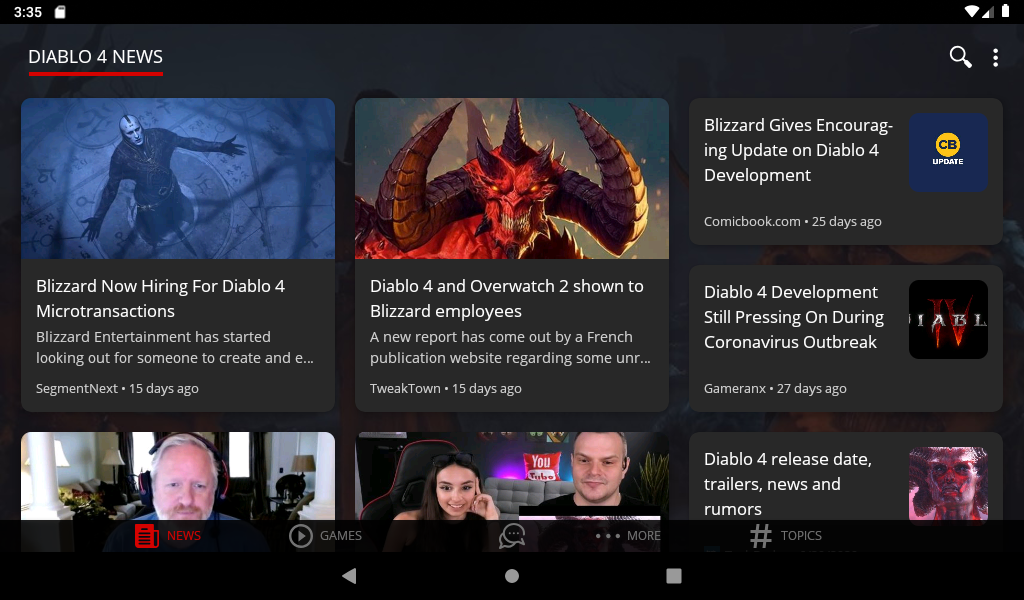Tap the chat bubbles icon
The width and height of the screenshot is (1024, 600).
click(512, 536)
